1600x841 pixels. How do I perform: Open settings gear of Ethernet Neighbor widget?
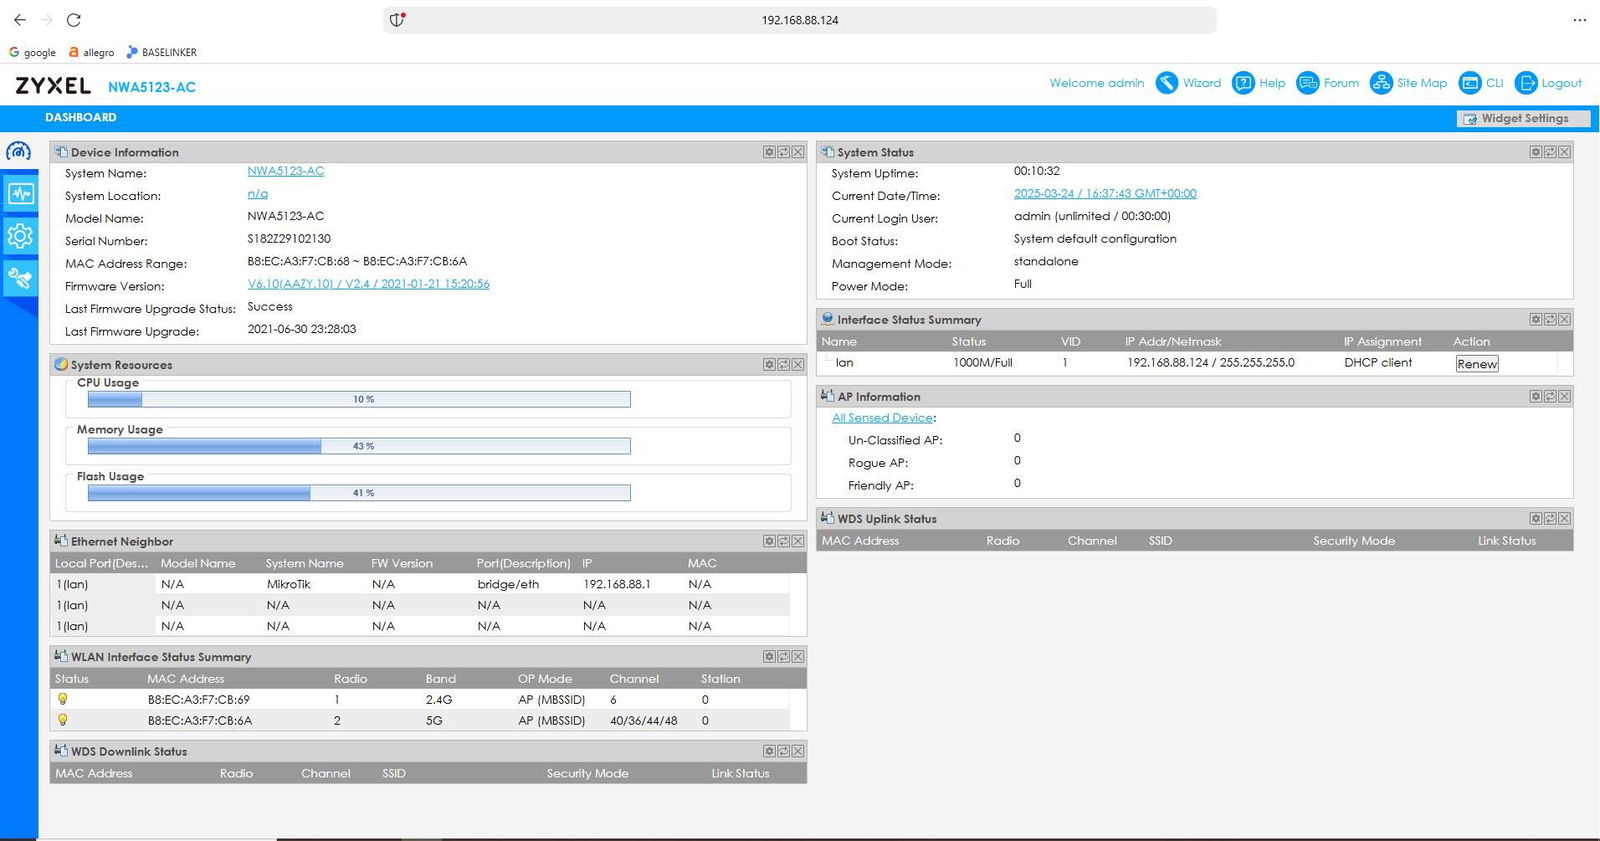(769, 541)
